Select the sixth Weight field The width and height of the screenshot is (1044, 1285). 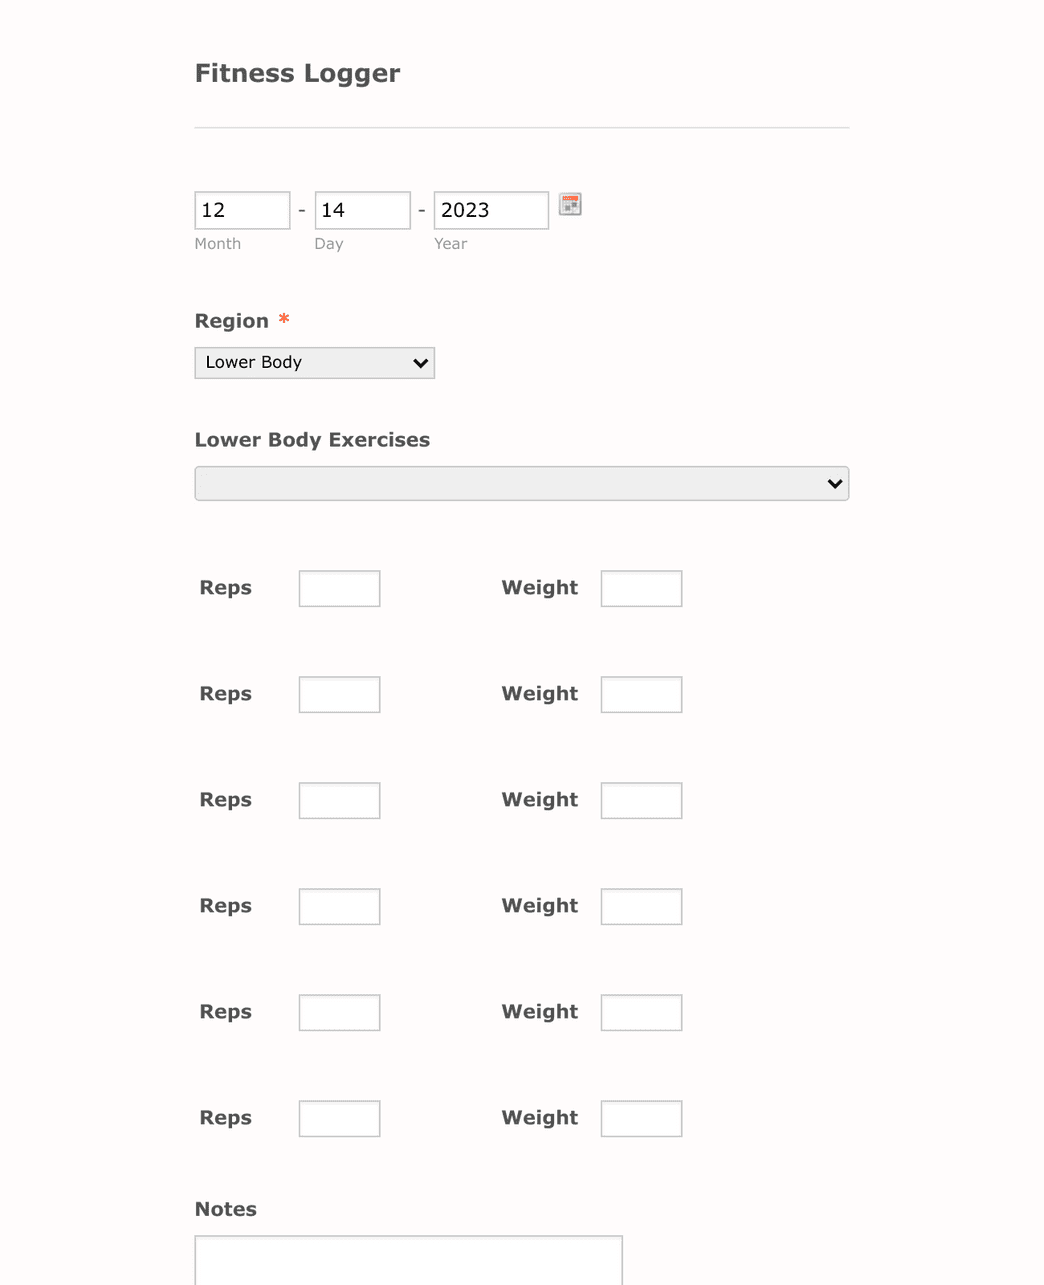tap(641, 1118)
